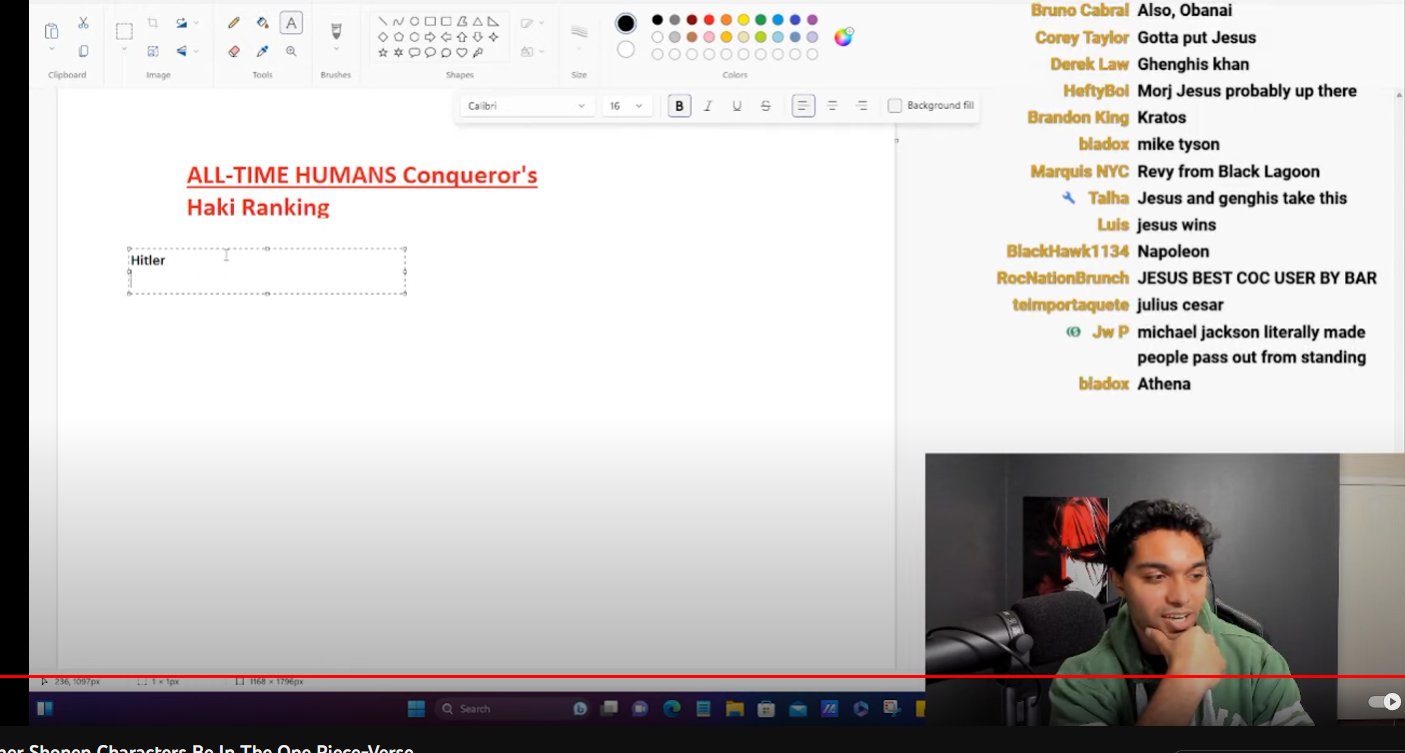Choose the red color swatch
Screen dimensions: 1405x753
pyautogui.click(x=709, y=20)
